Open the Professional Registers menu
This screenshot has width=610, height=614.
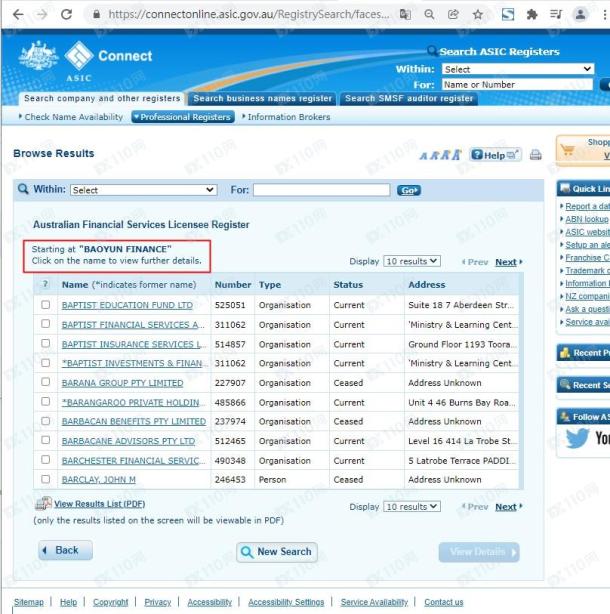pos(183,117)
